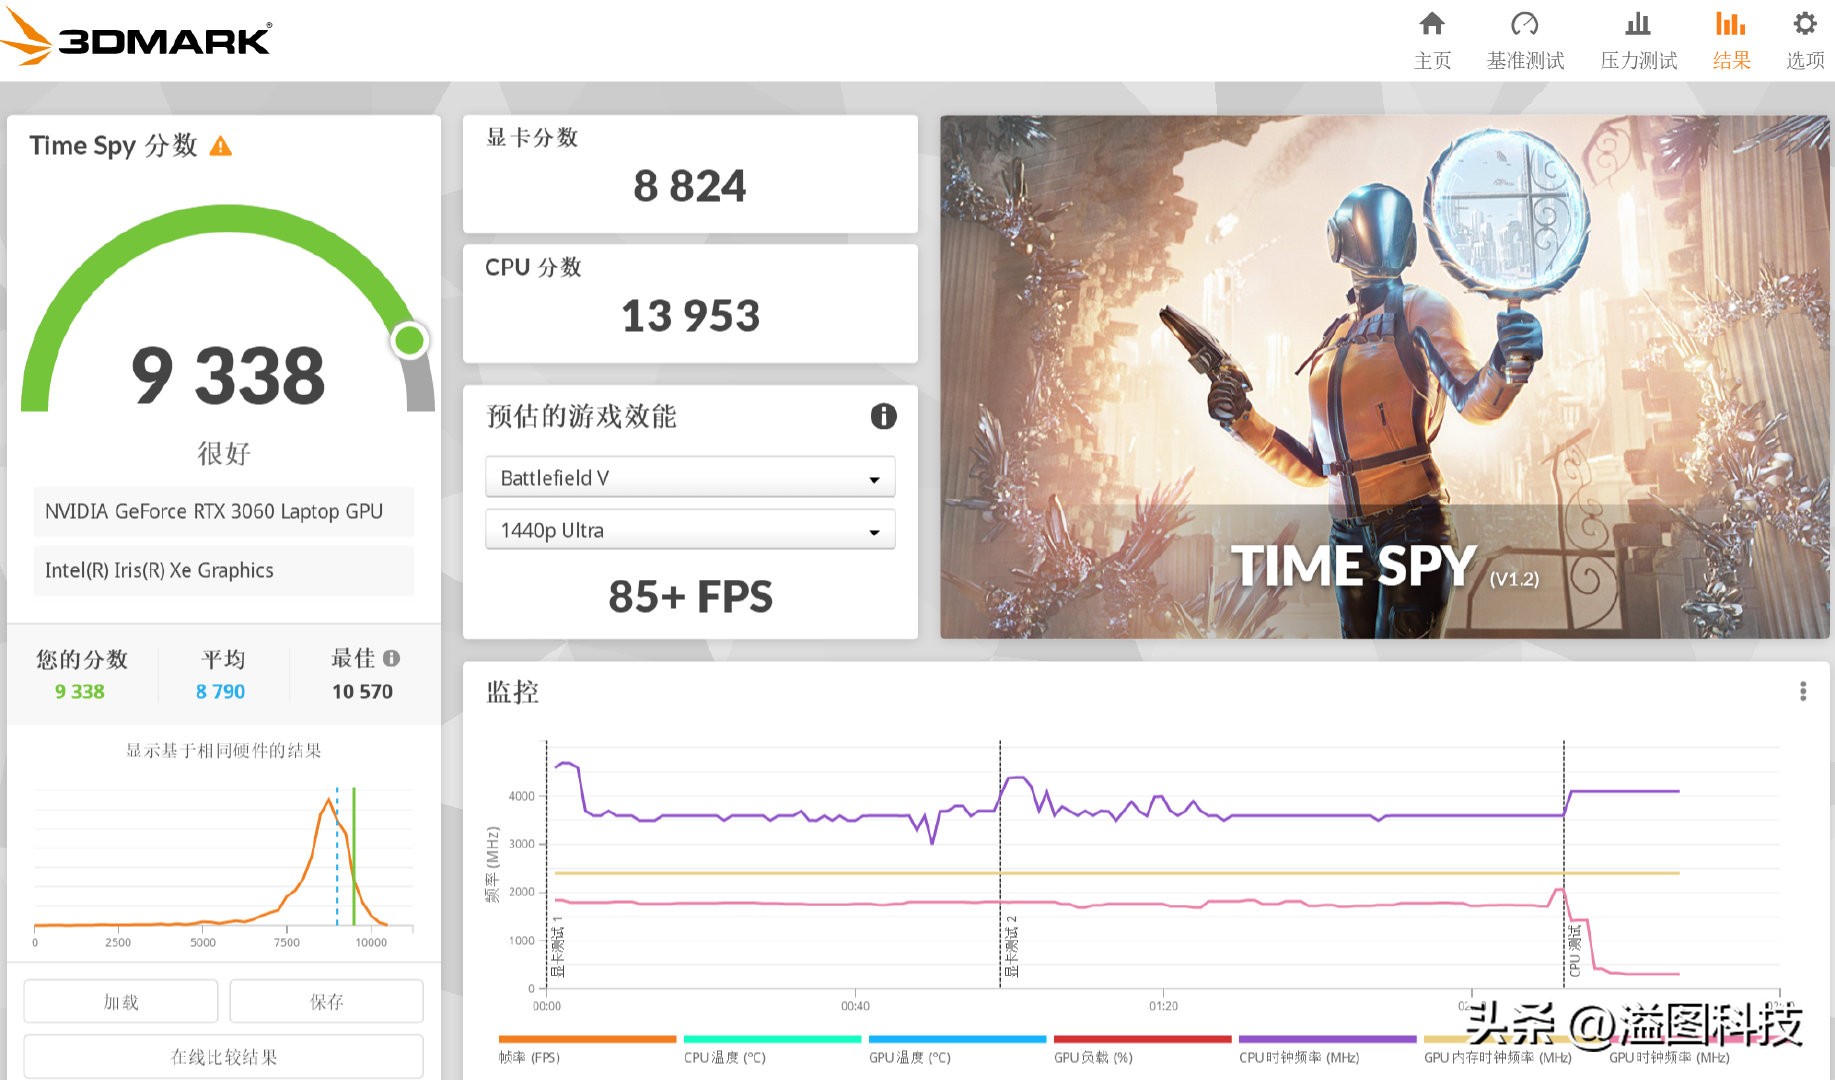Toggle the 帧率 (FPS) legend series

coord(587,1049)
